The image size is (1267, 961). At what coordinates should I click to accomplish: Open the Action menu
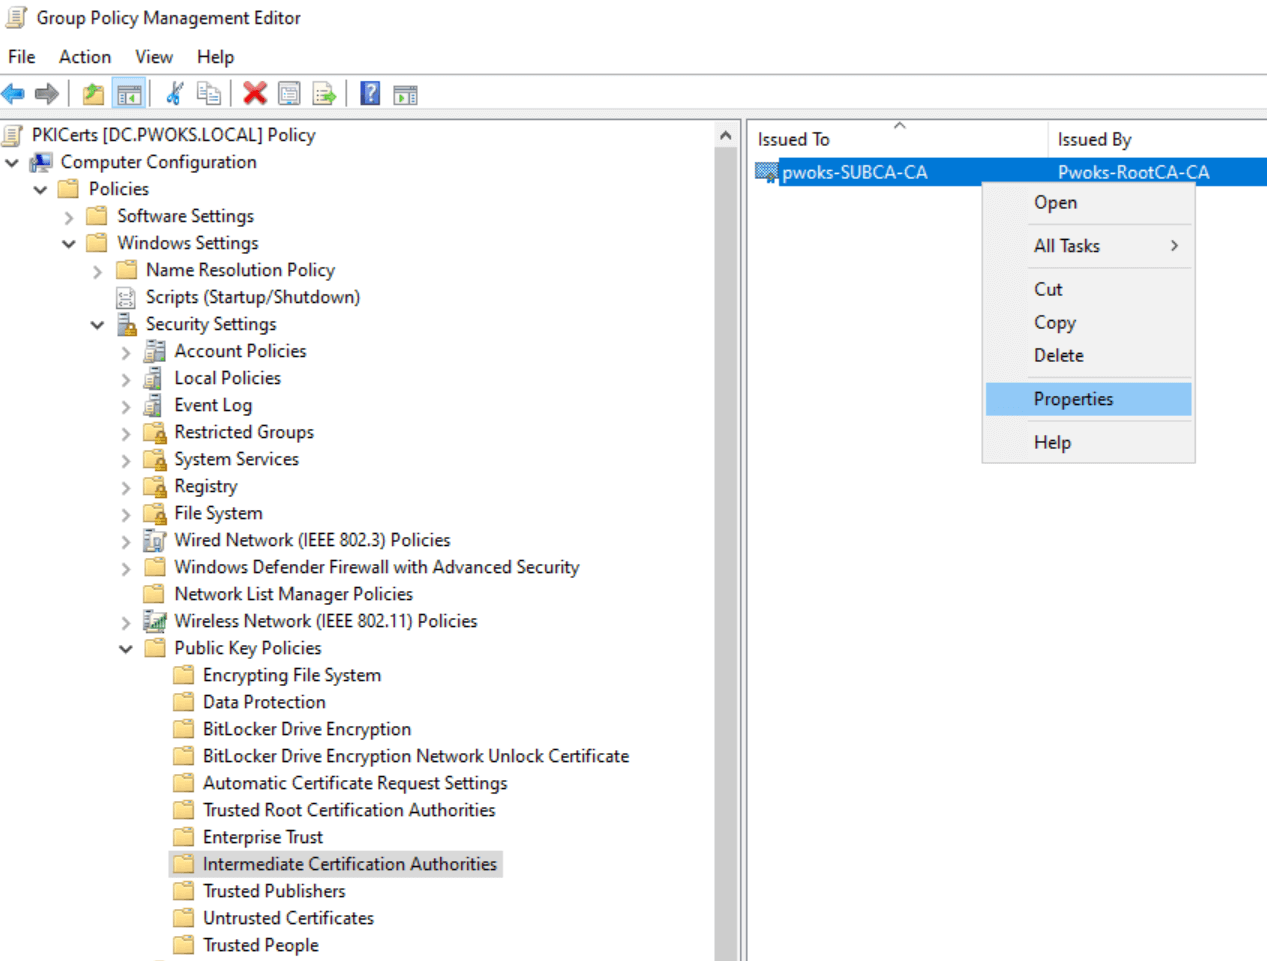point(85,57)
